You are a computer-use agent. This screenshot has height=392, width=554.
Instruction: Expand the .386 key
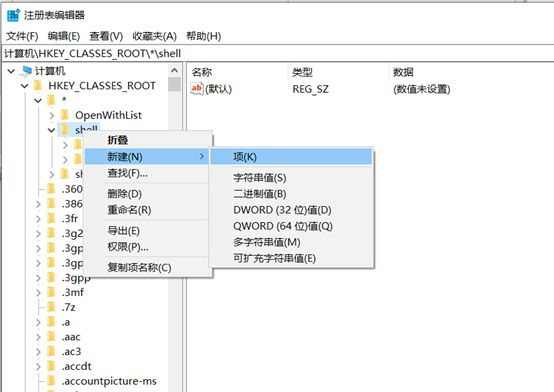38,204
